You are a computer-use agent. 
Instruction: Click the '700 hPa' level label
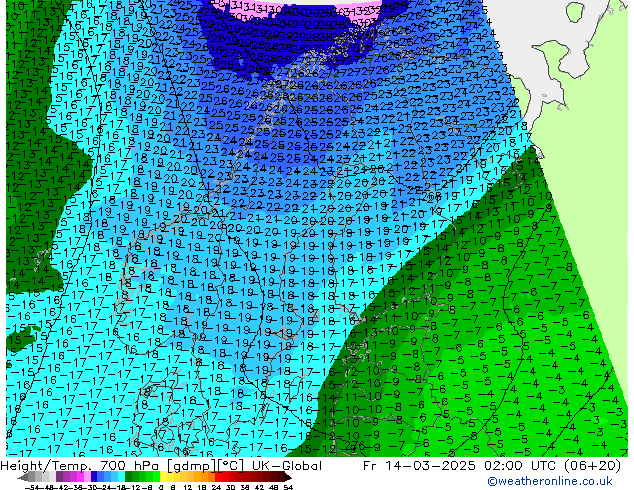click(128, 465)
